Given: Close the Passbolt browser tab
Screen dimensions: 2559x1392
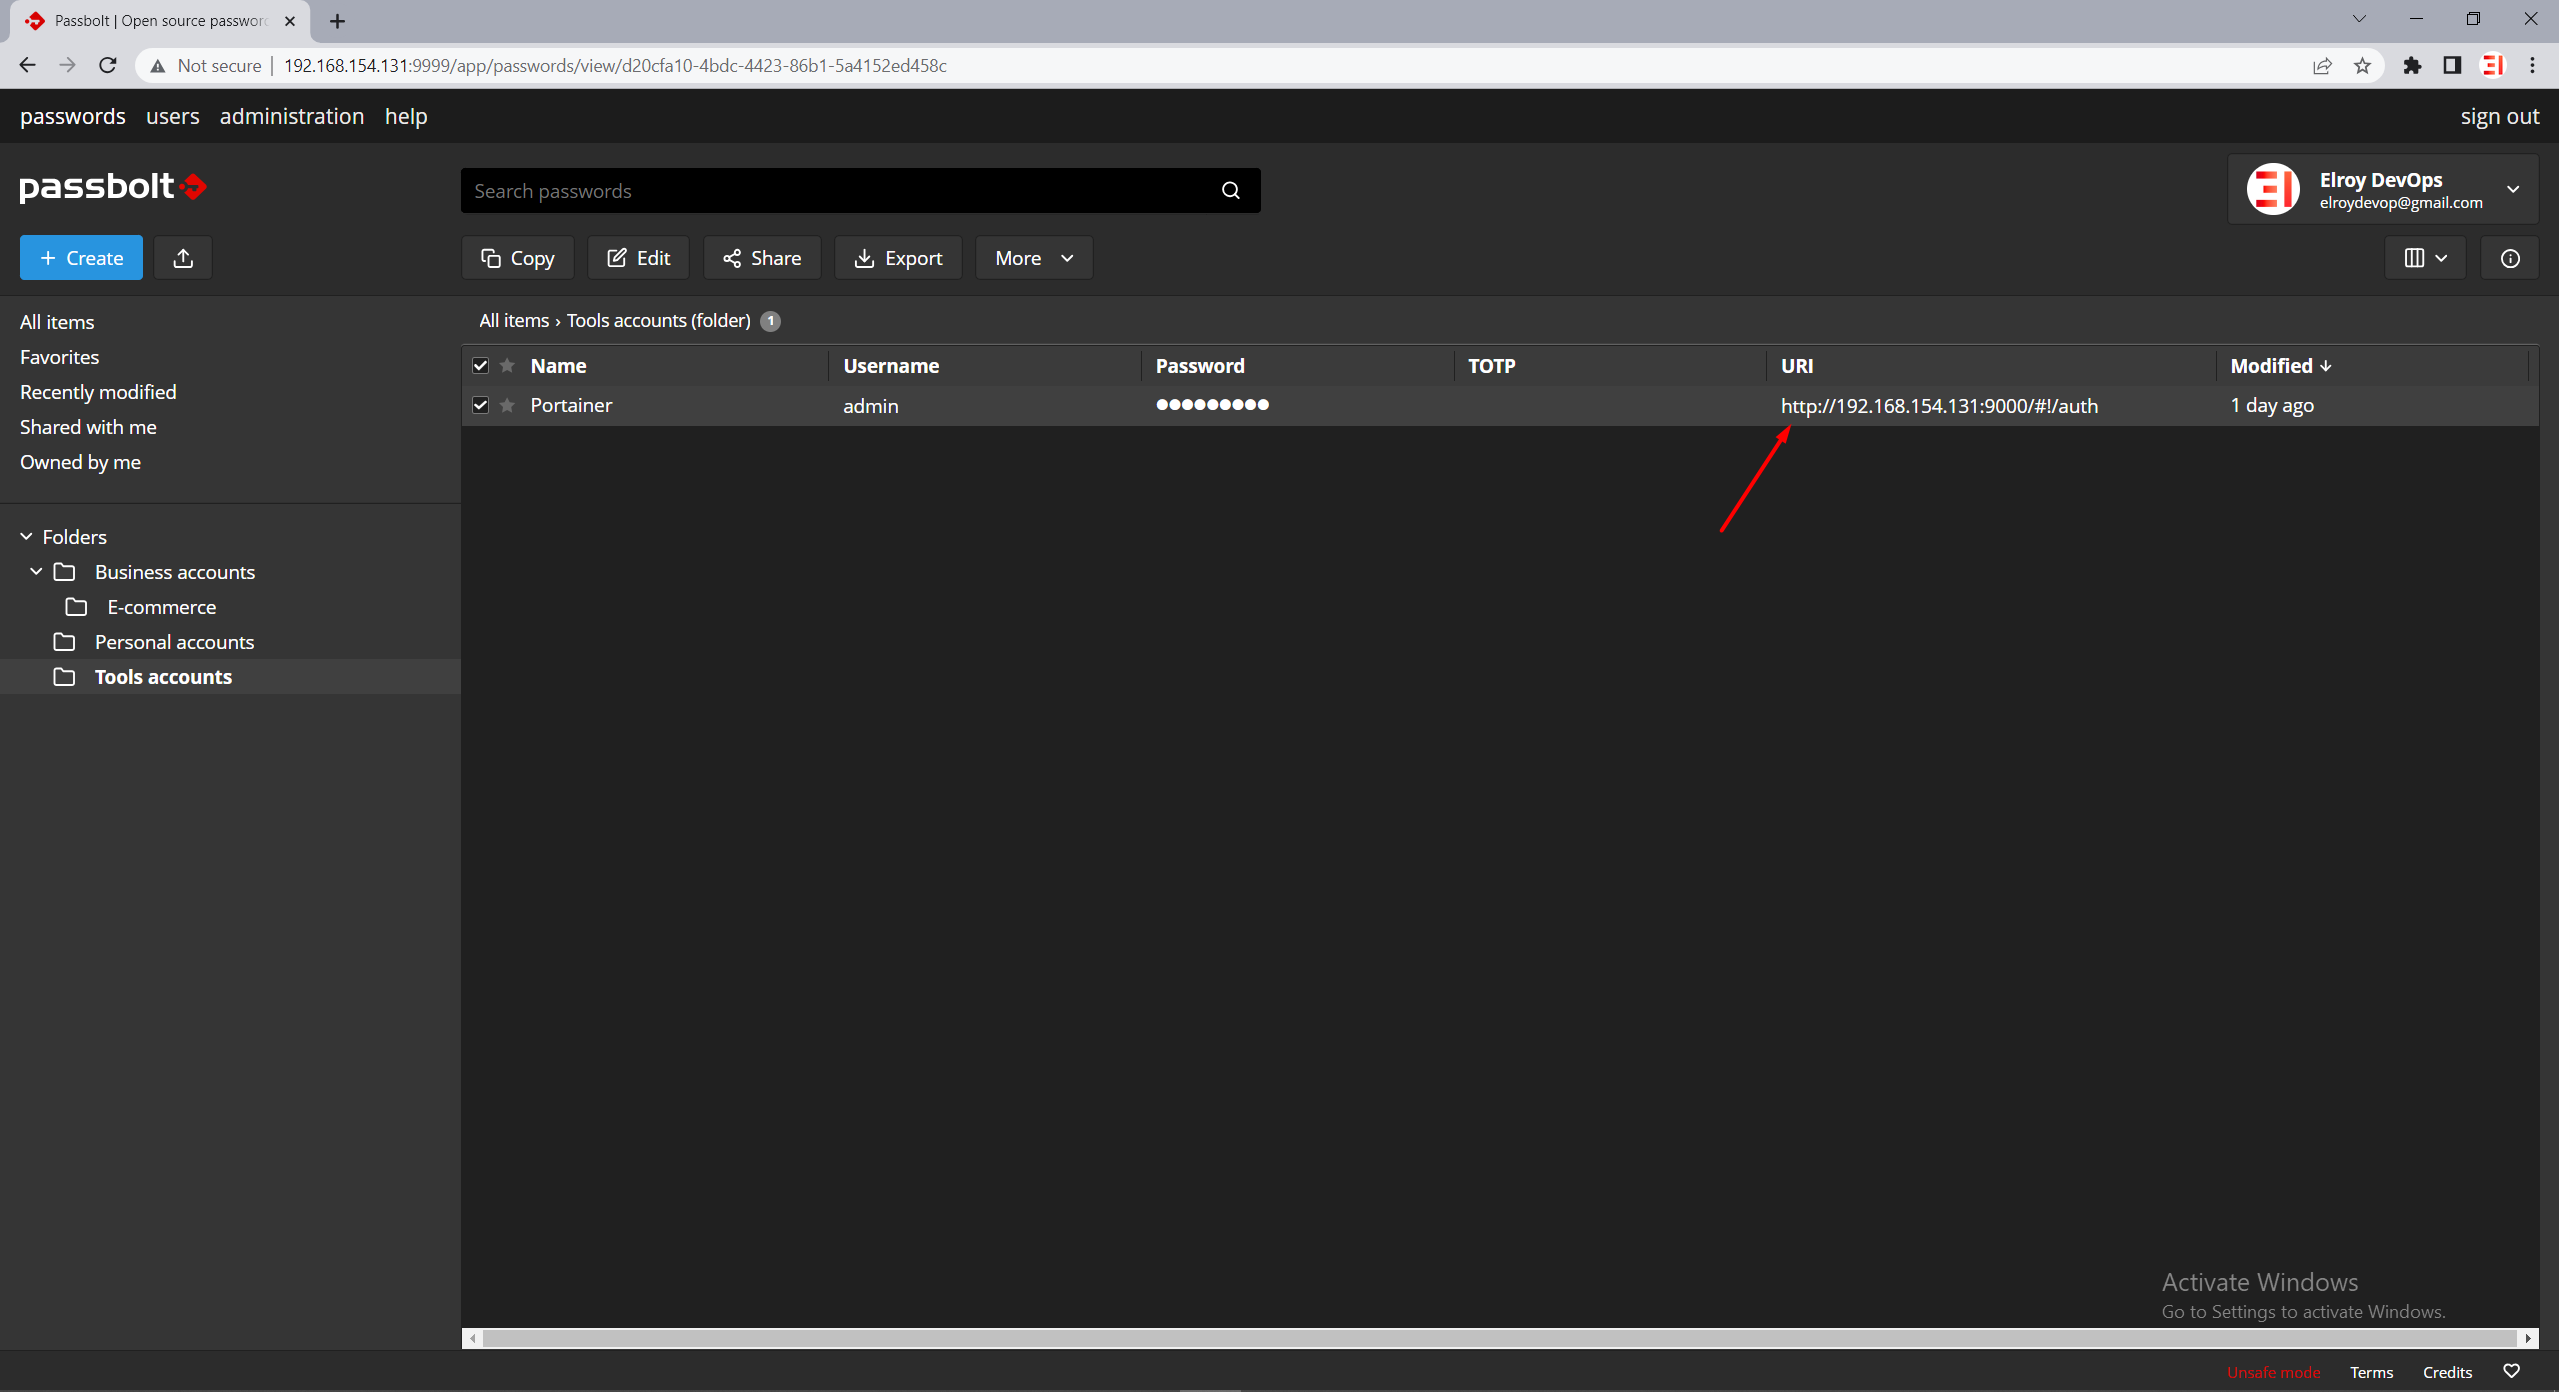Looking at the screenshot, I should tap(290, 21).
